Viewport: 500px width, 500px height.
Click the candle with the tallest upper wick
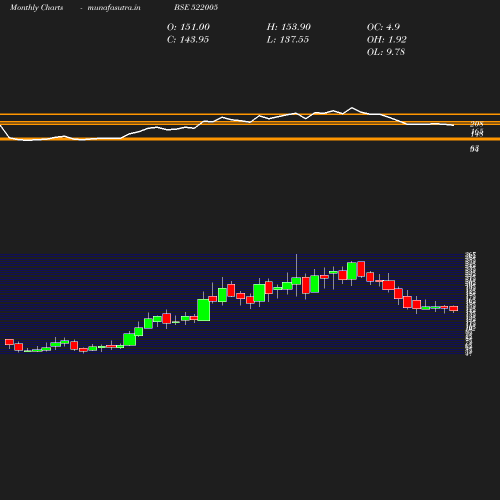tap(296, 281)
